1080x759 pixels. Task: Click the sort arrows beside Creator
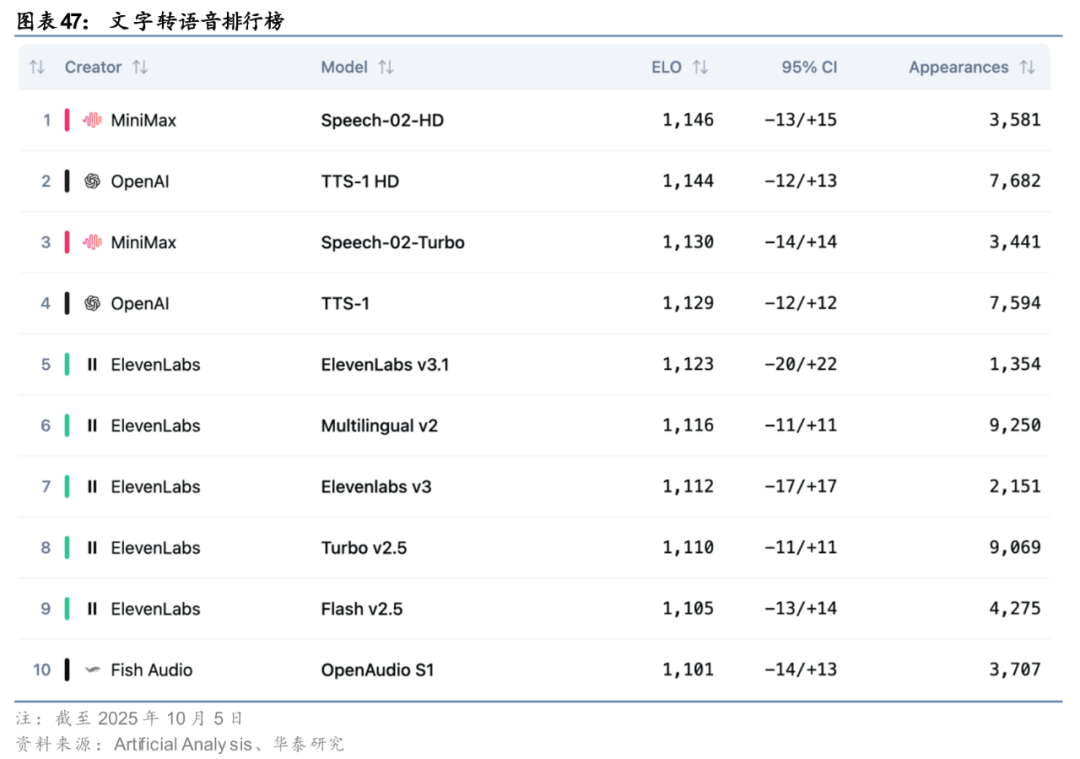point(141,67)
